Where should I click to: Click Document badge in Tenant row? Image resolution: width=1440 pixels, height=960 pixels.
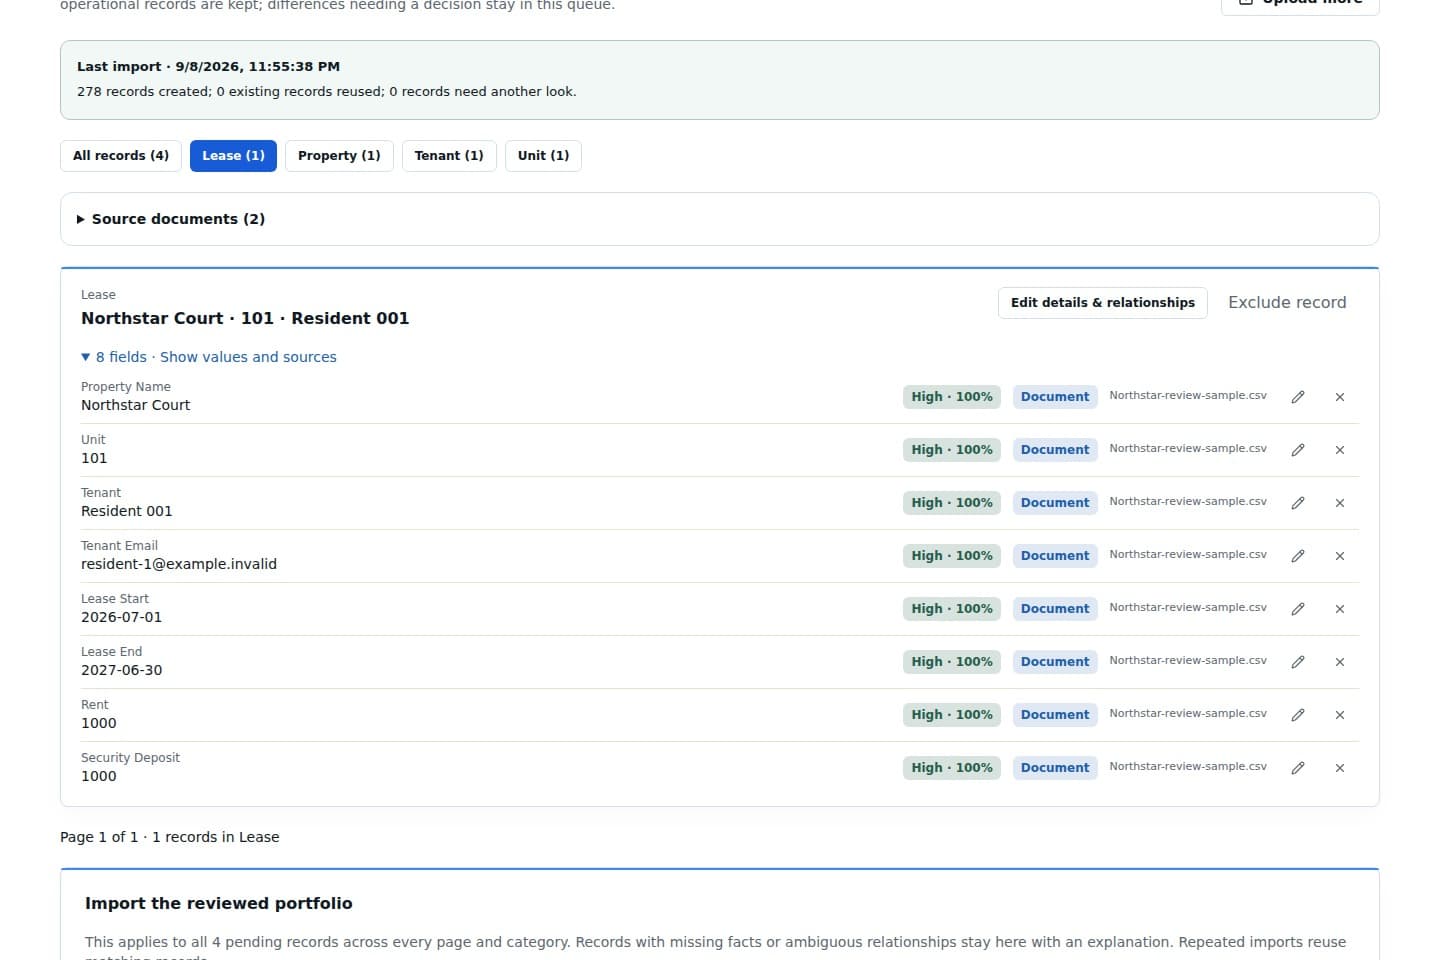click(1055, 503)
